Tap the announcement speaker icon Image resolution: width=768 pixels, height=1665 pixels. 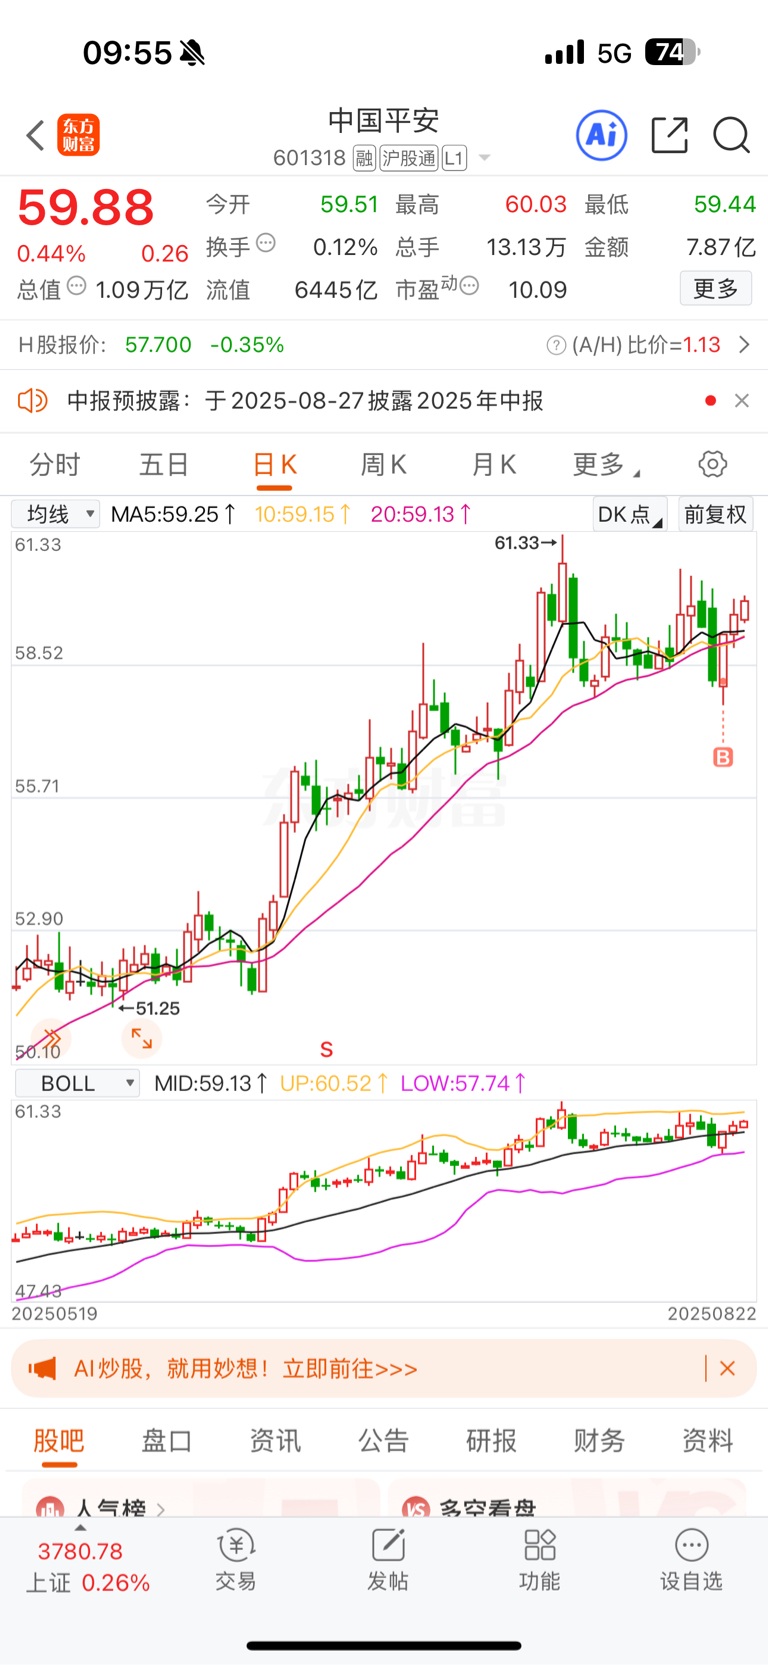click(33, 401)
